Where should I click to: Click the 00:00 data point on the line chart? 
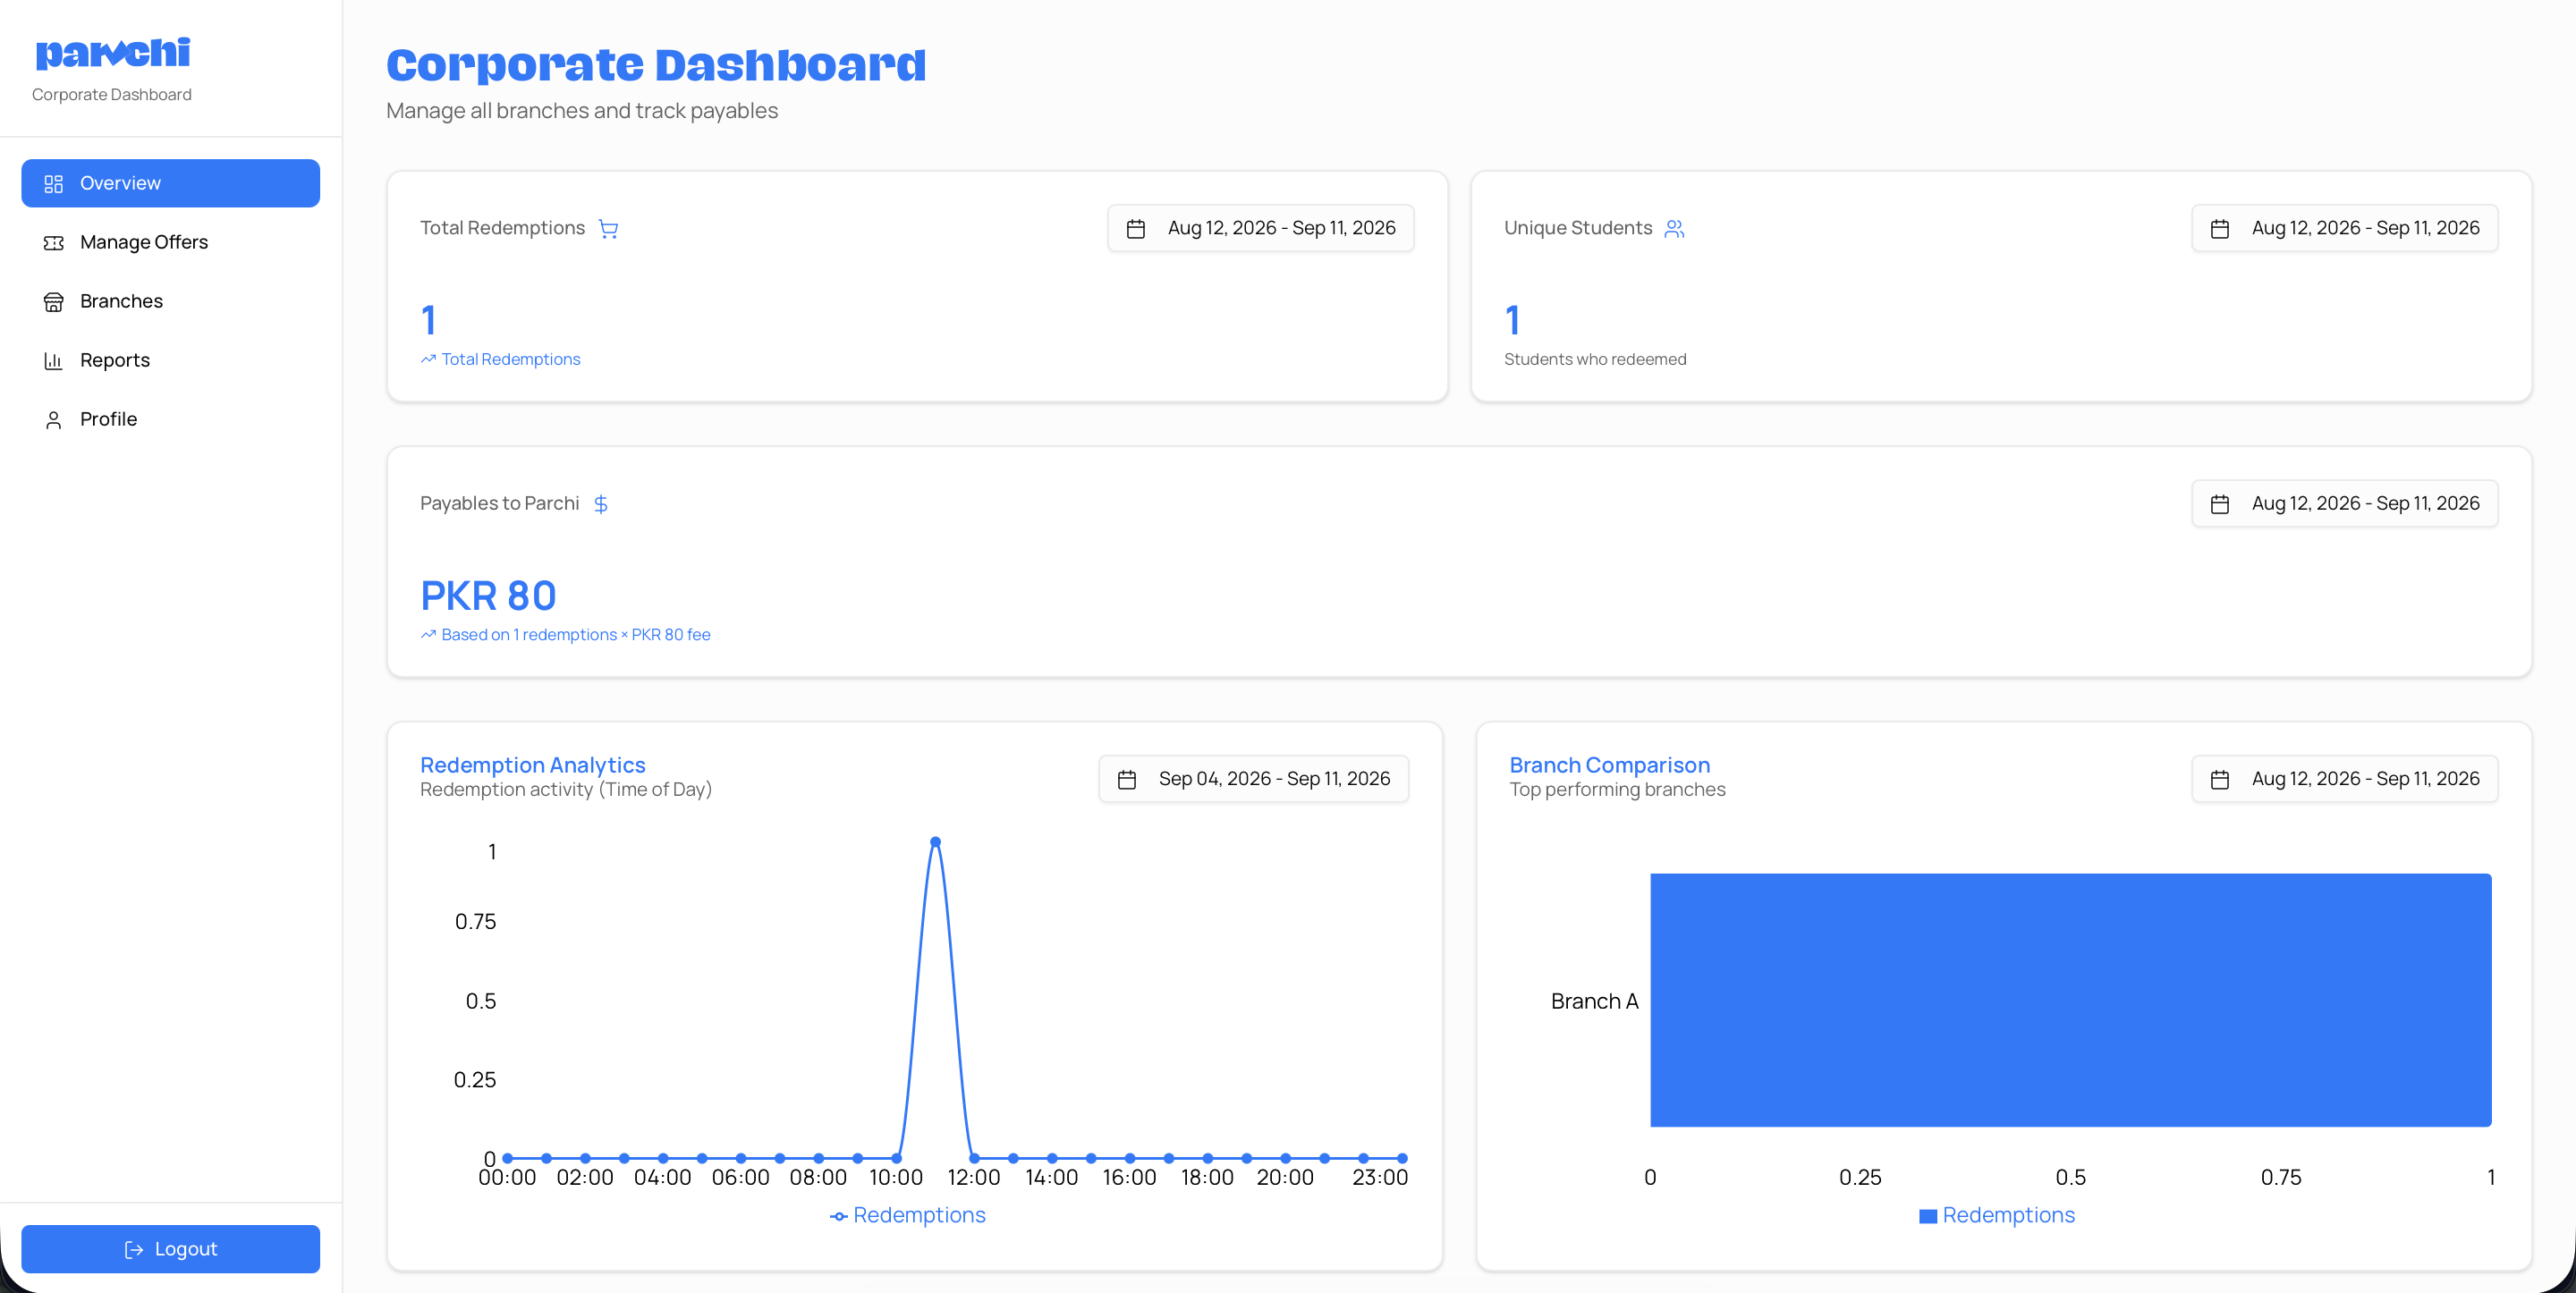[x=508, y=1158]
